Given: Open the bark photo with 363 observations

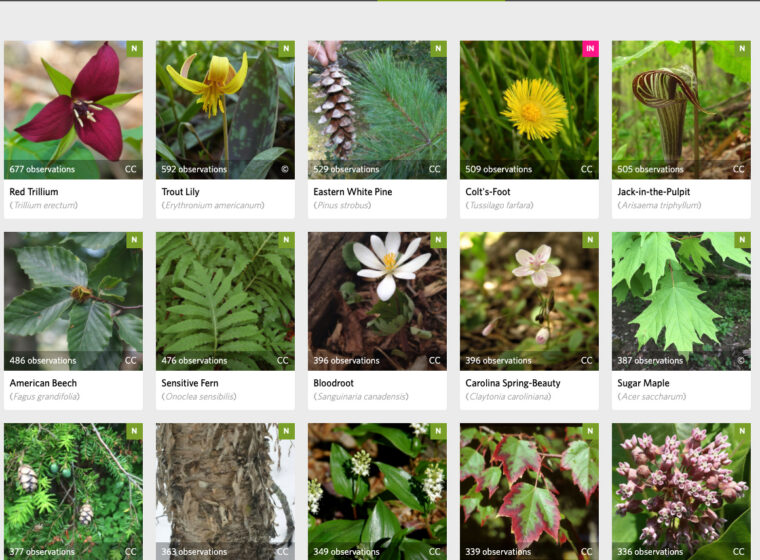Looking at the screenshot, I should 225,492.
